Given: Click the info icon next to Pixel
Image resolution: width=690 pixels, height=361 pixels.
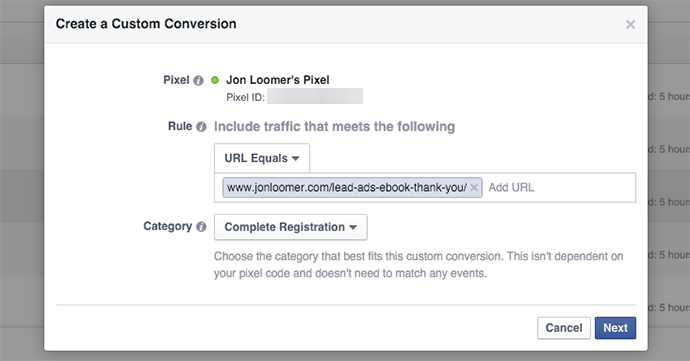Looking at the screenshot, I should (x=198, y=81).
